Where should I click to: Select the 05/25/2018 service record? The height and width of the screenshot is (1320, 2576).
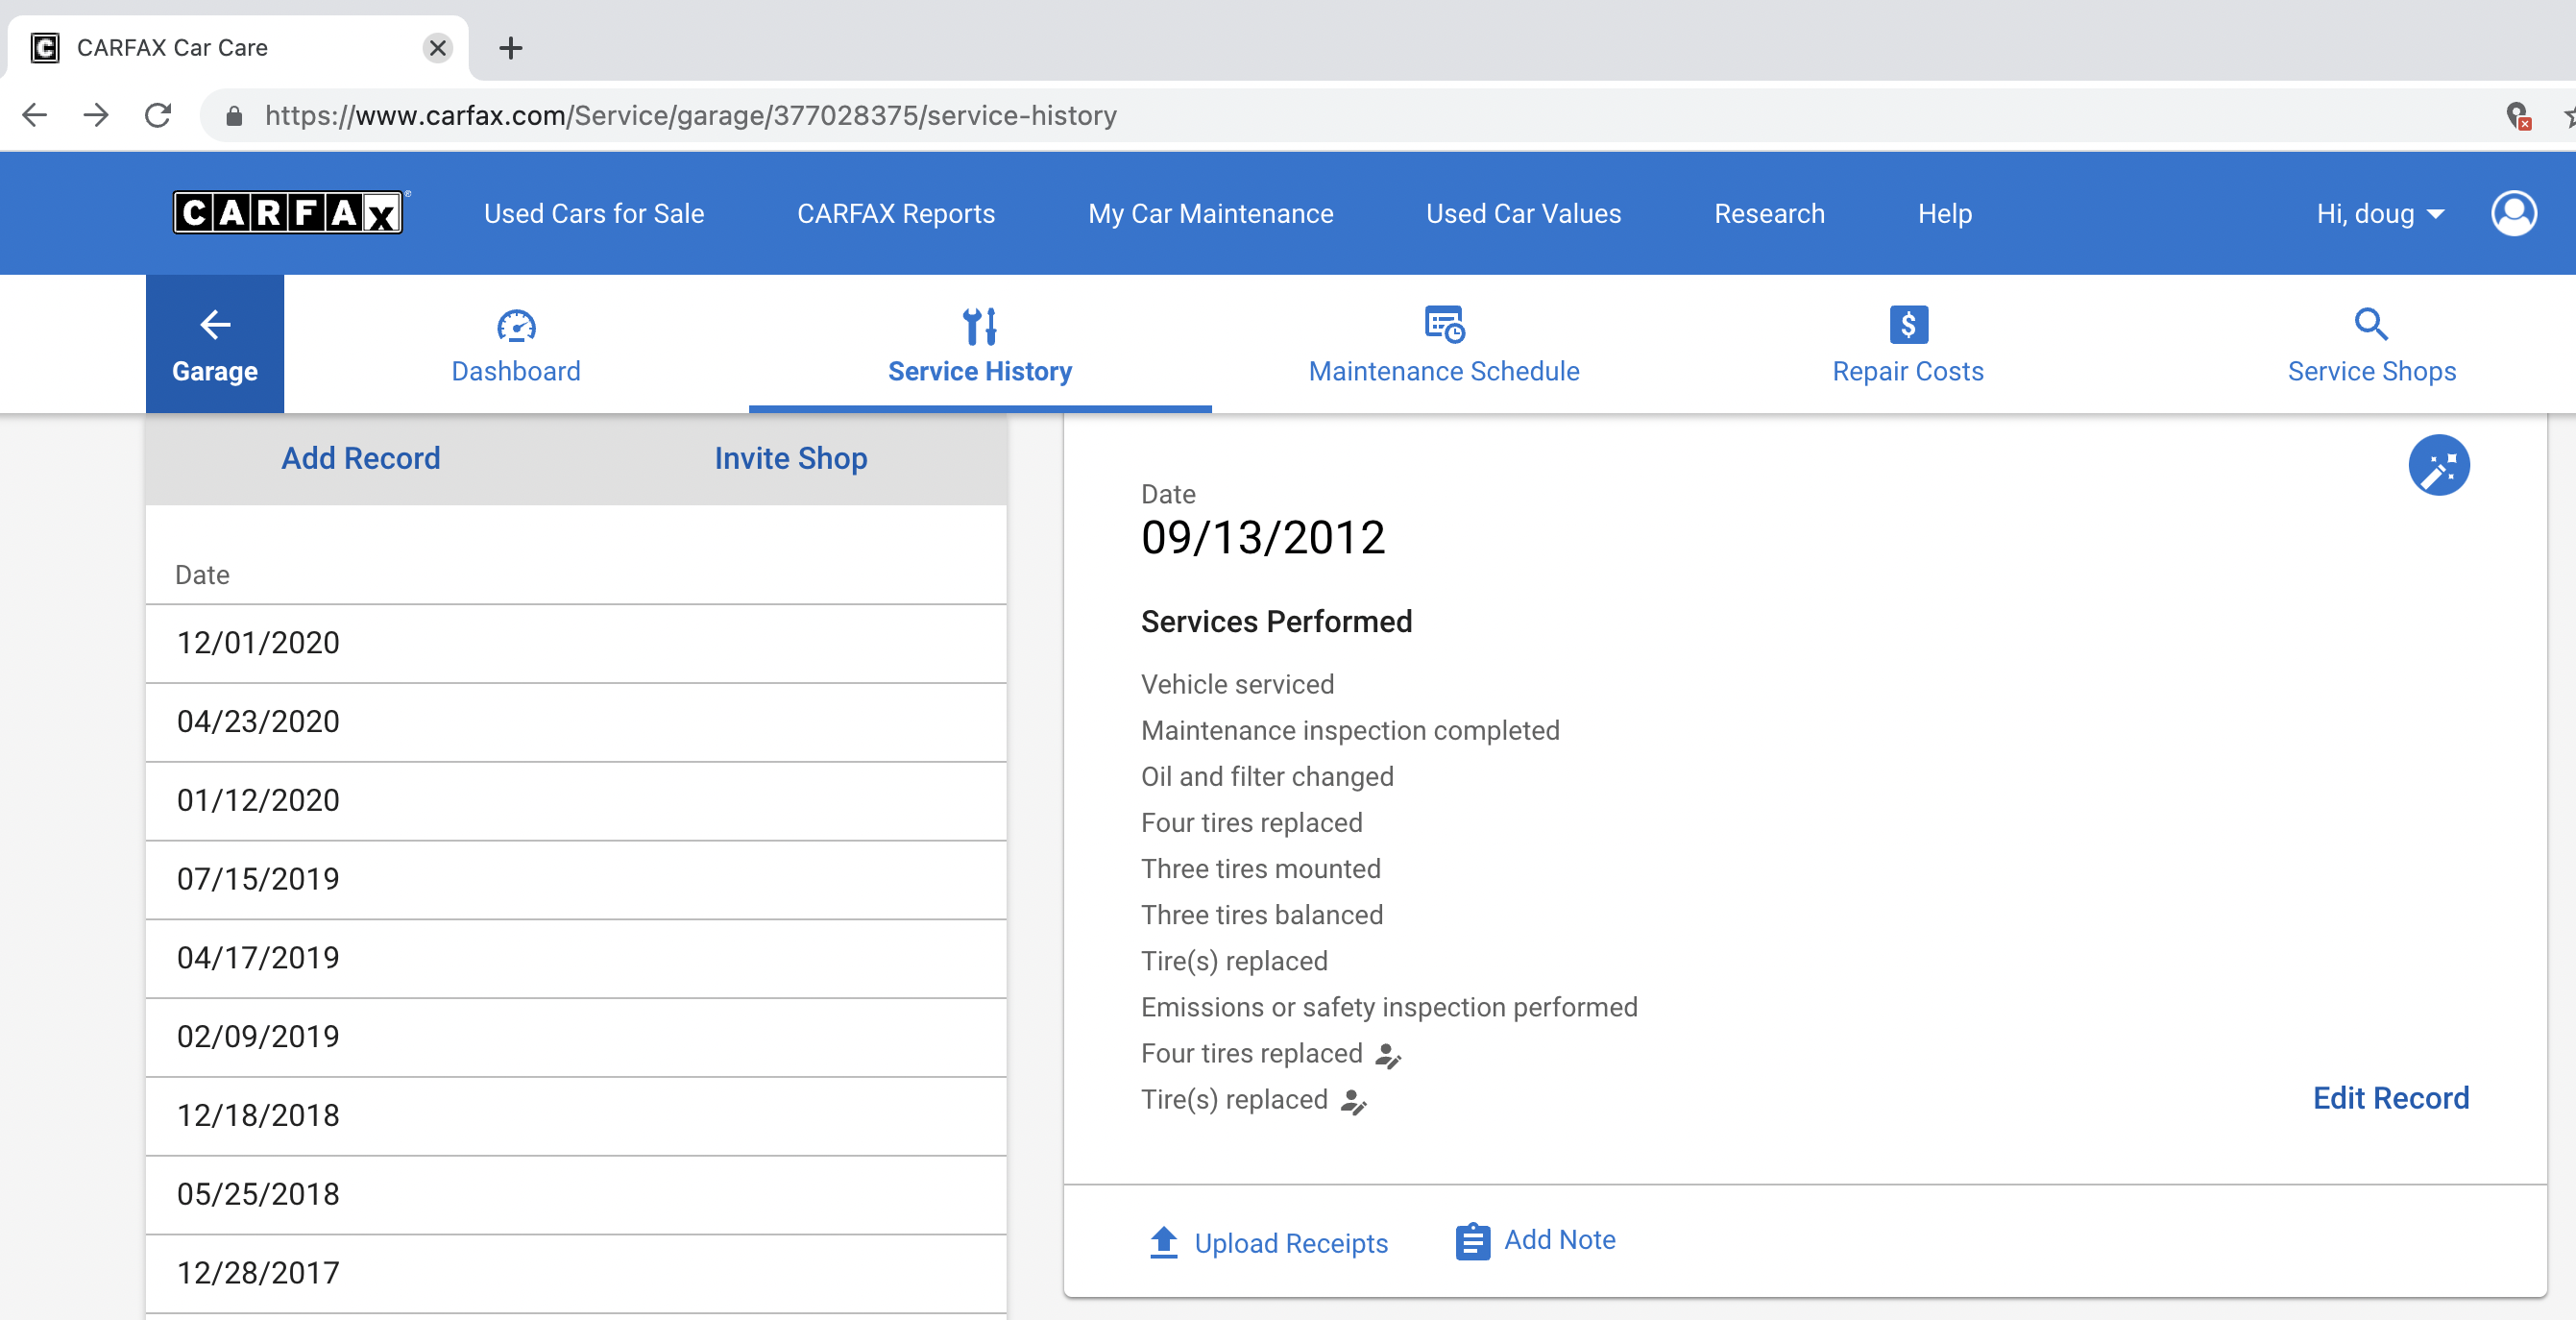click(x=576, y=1195)
